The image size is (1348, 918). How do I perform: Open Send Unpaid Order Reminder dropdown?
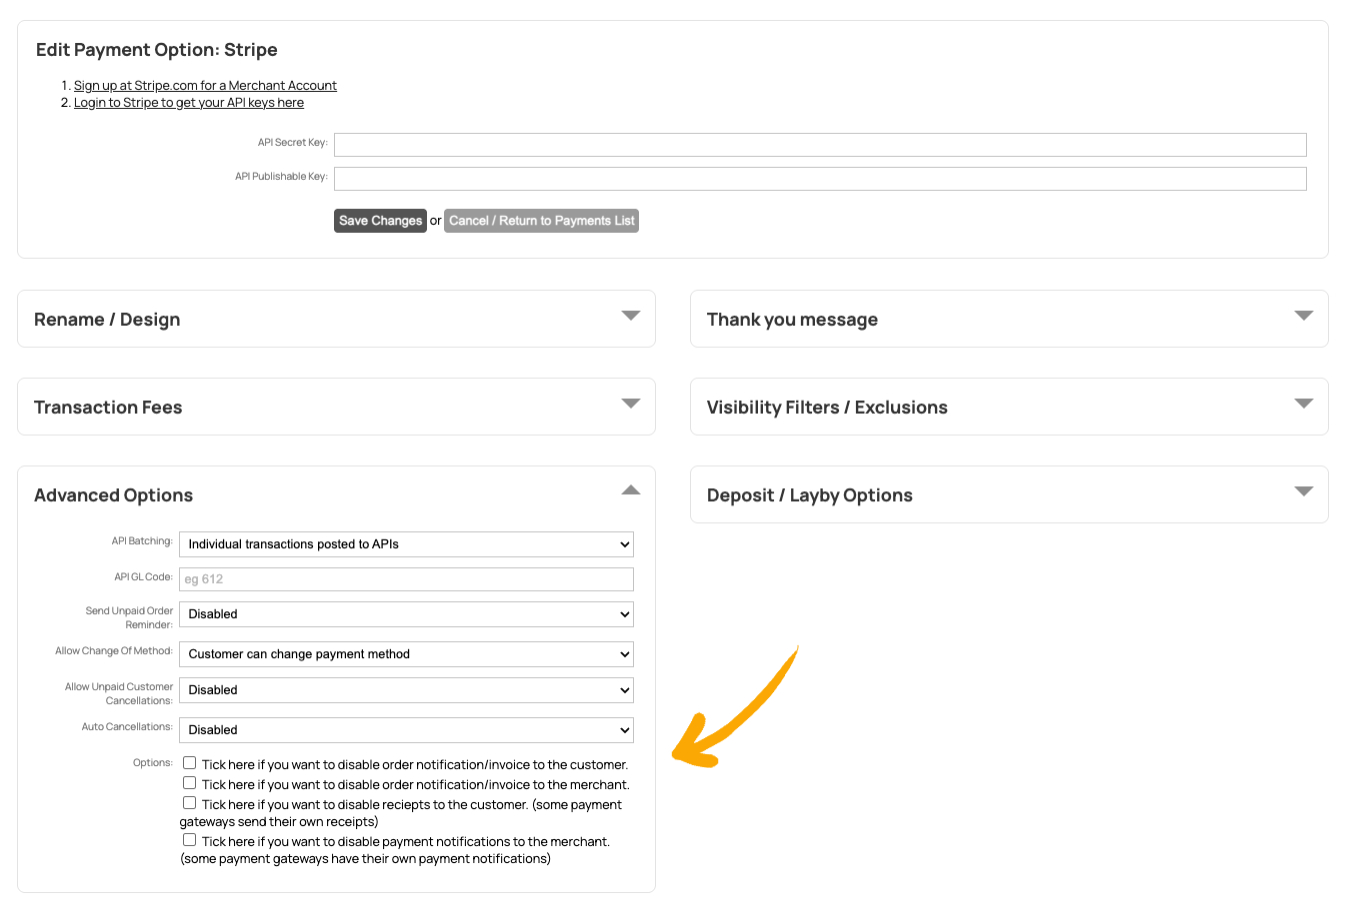click(x=406, y=614)
